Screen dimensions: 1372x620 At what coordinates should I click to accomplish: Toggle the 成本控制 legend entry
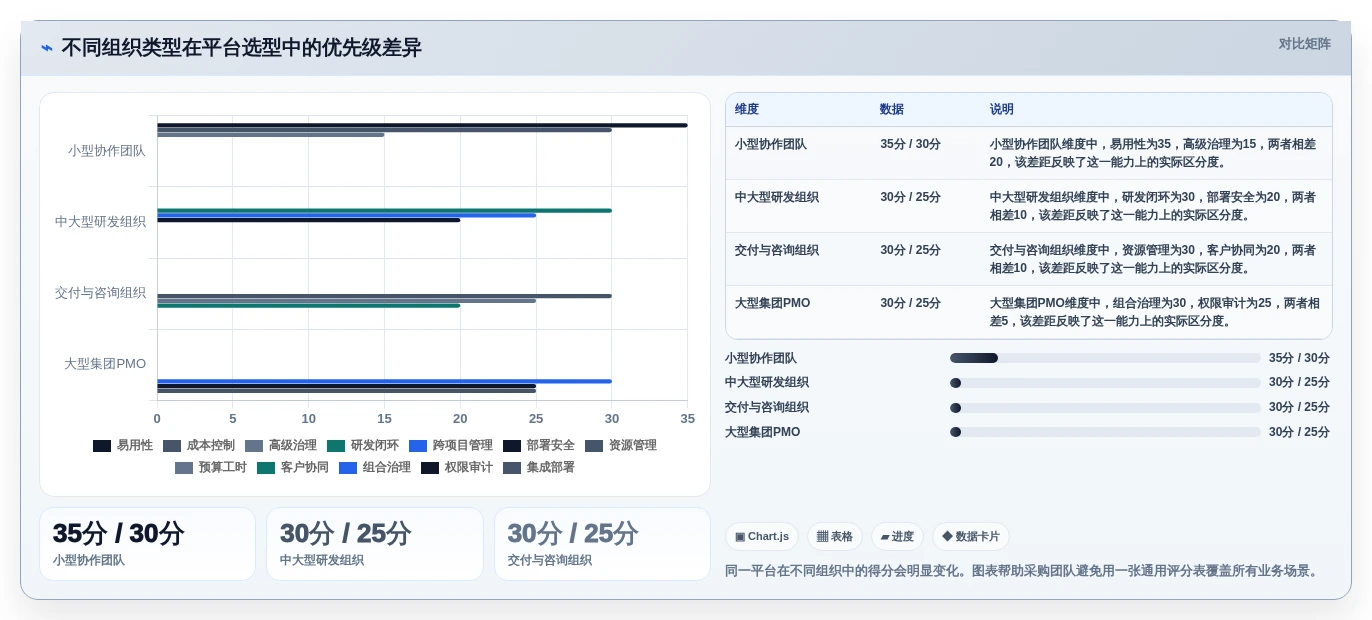tap(199, 446)
